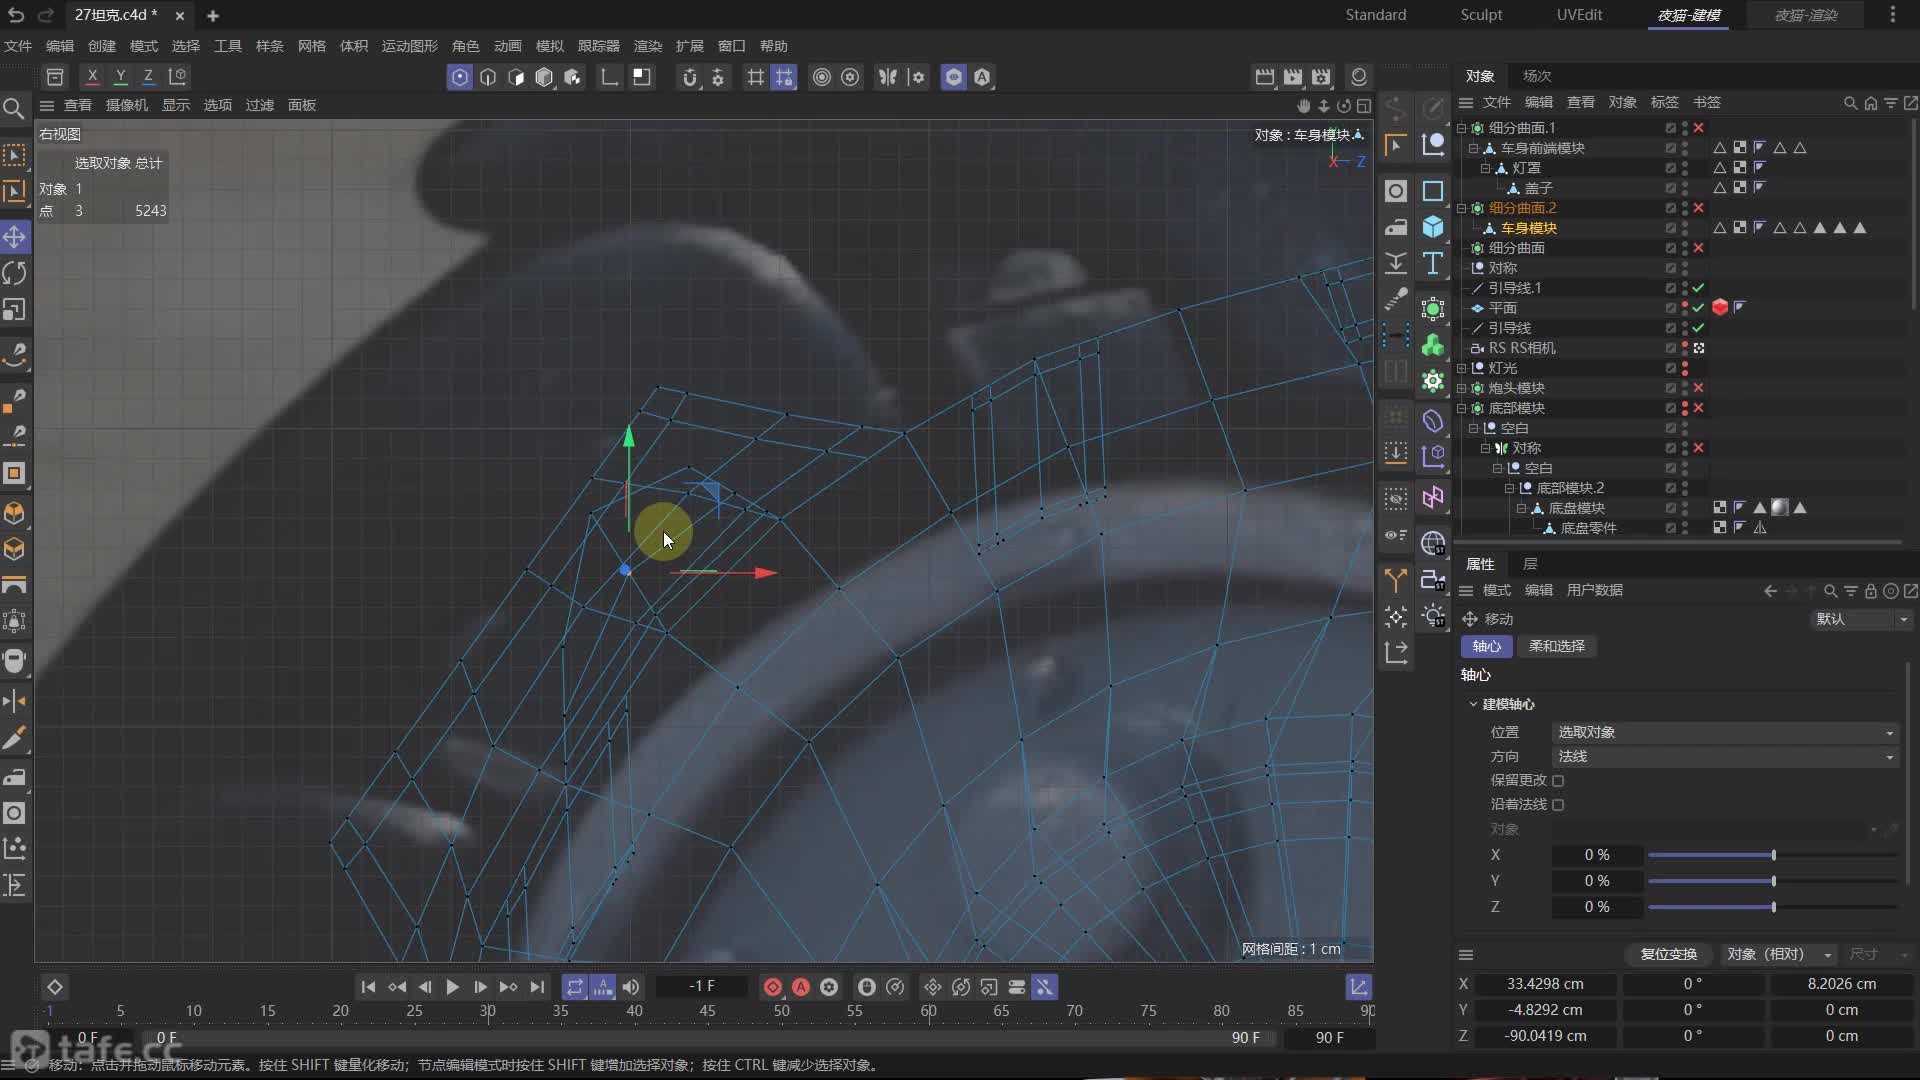Switch to the Sculpt layout
Image resolution: width=1920 pixels, height=1080 pixels.
coord(1481,15)
